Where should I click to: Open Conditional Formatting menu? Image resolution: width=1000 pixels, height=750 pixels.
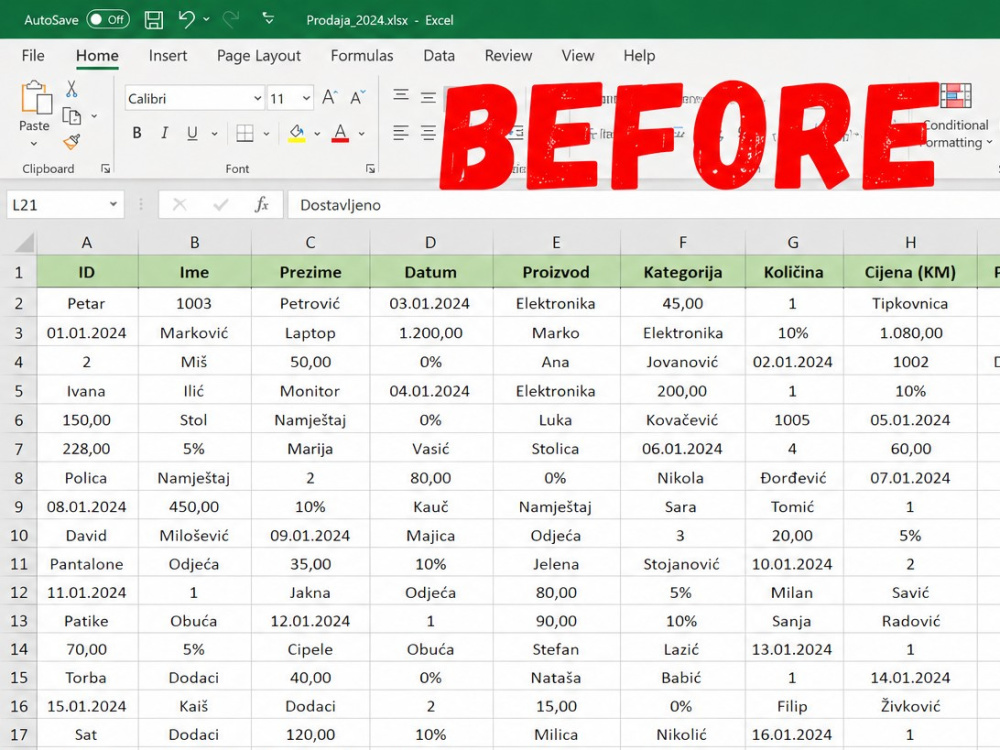click(956, 115)
